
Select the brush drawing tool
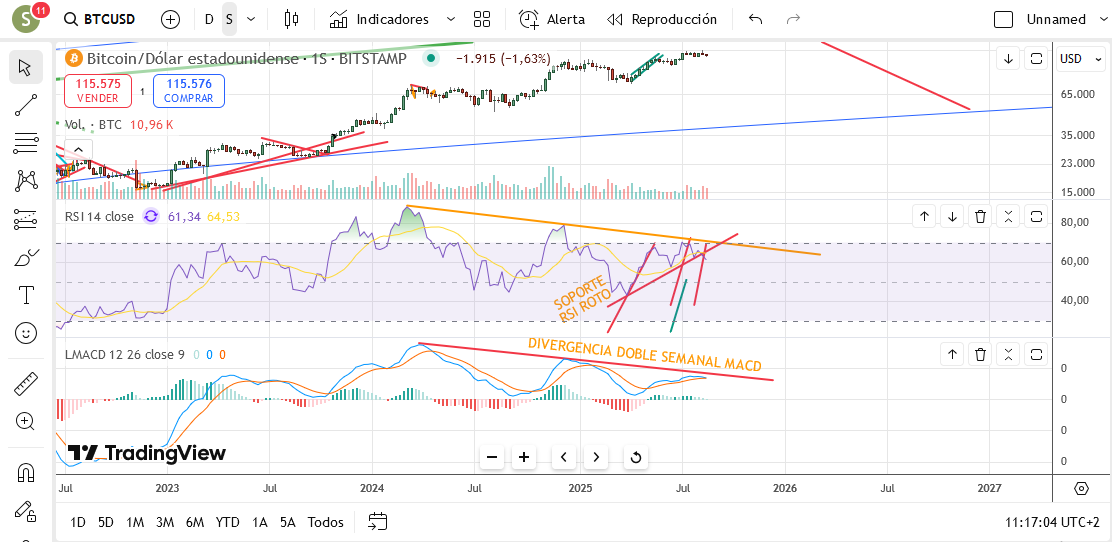click(x=26, y=257)
